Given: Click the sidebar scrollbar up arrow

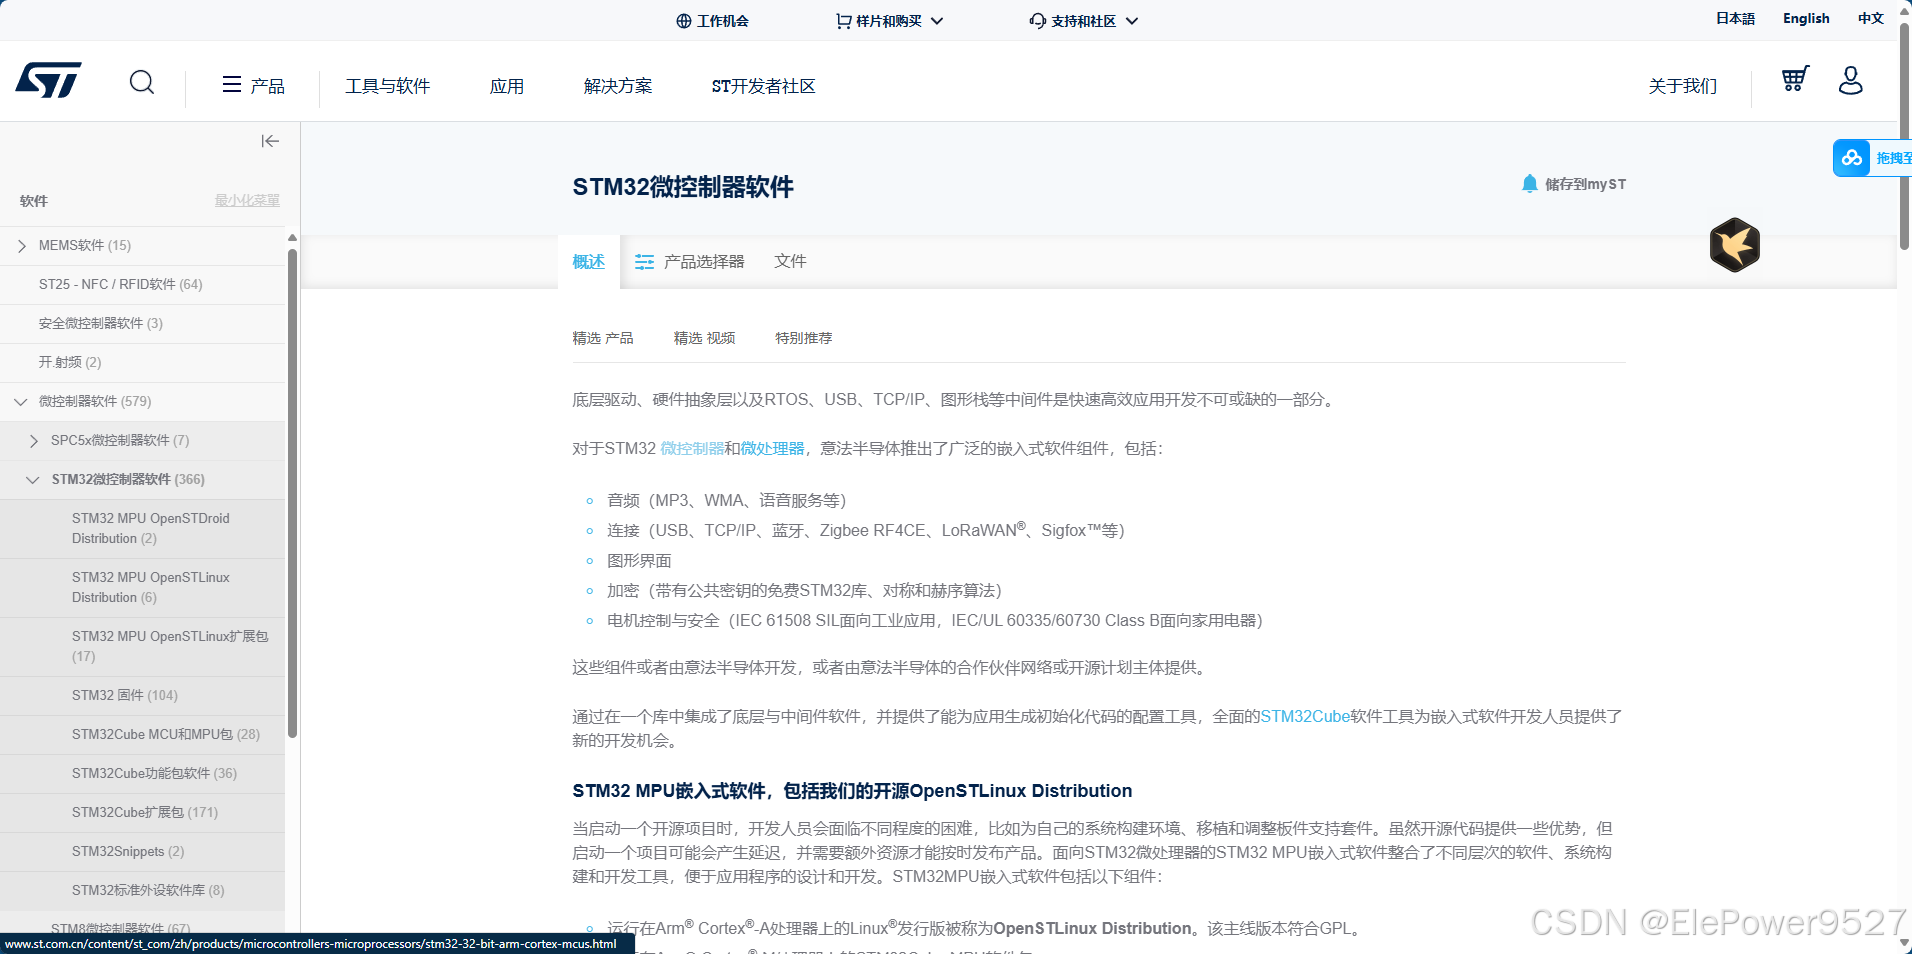Looking at the screenshot, I should (x=292, y=238).
